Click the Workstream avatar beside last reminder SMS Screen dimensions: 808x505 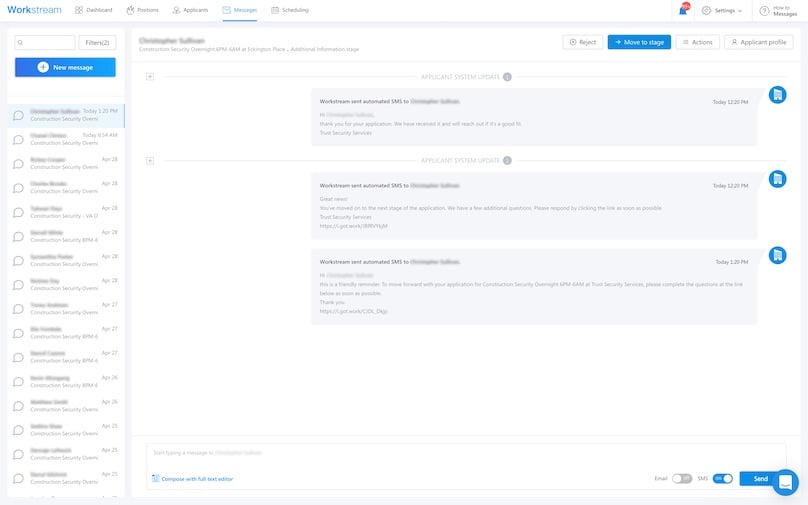777,255
